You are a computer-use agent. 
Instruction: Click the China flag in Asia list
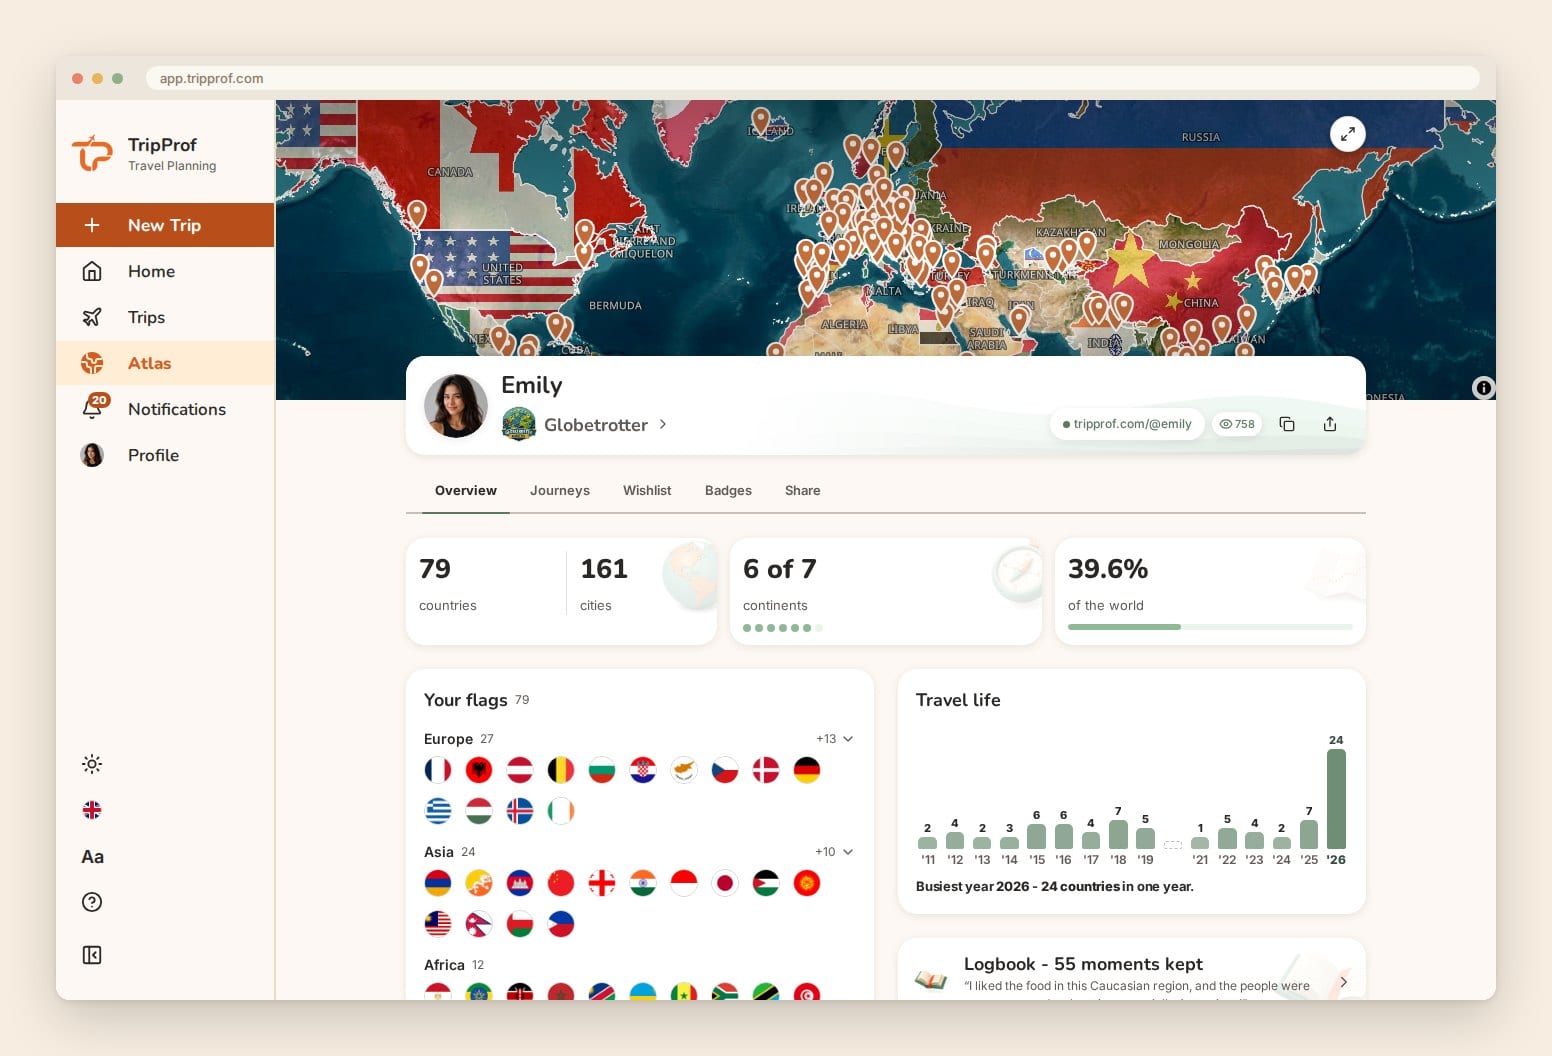pos(561,883)
